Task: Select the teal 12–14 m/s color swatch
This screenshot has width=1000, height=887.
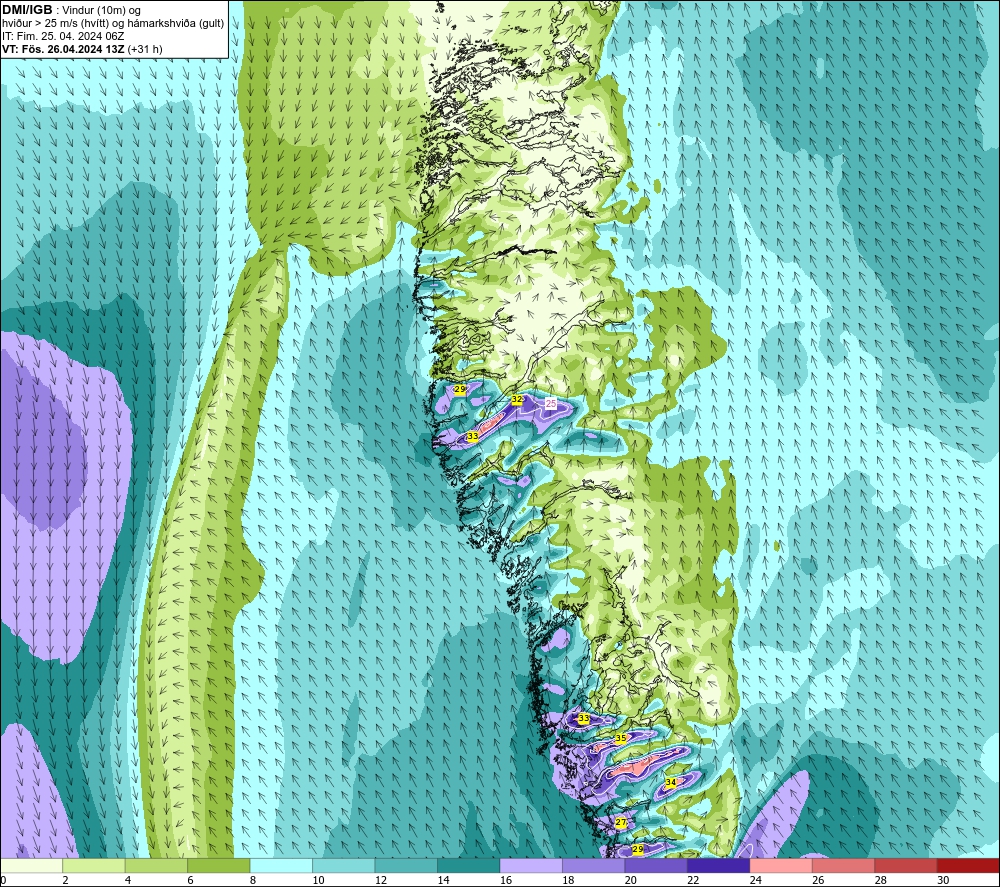Action: [x=406, y=865]
